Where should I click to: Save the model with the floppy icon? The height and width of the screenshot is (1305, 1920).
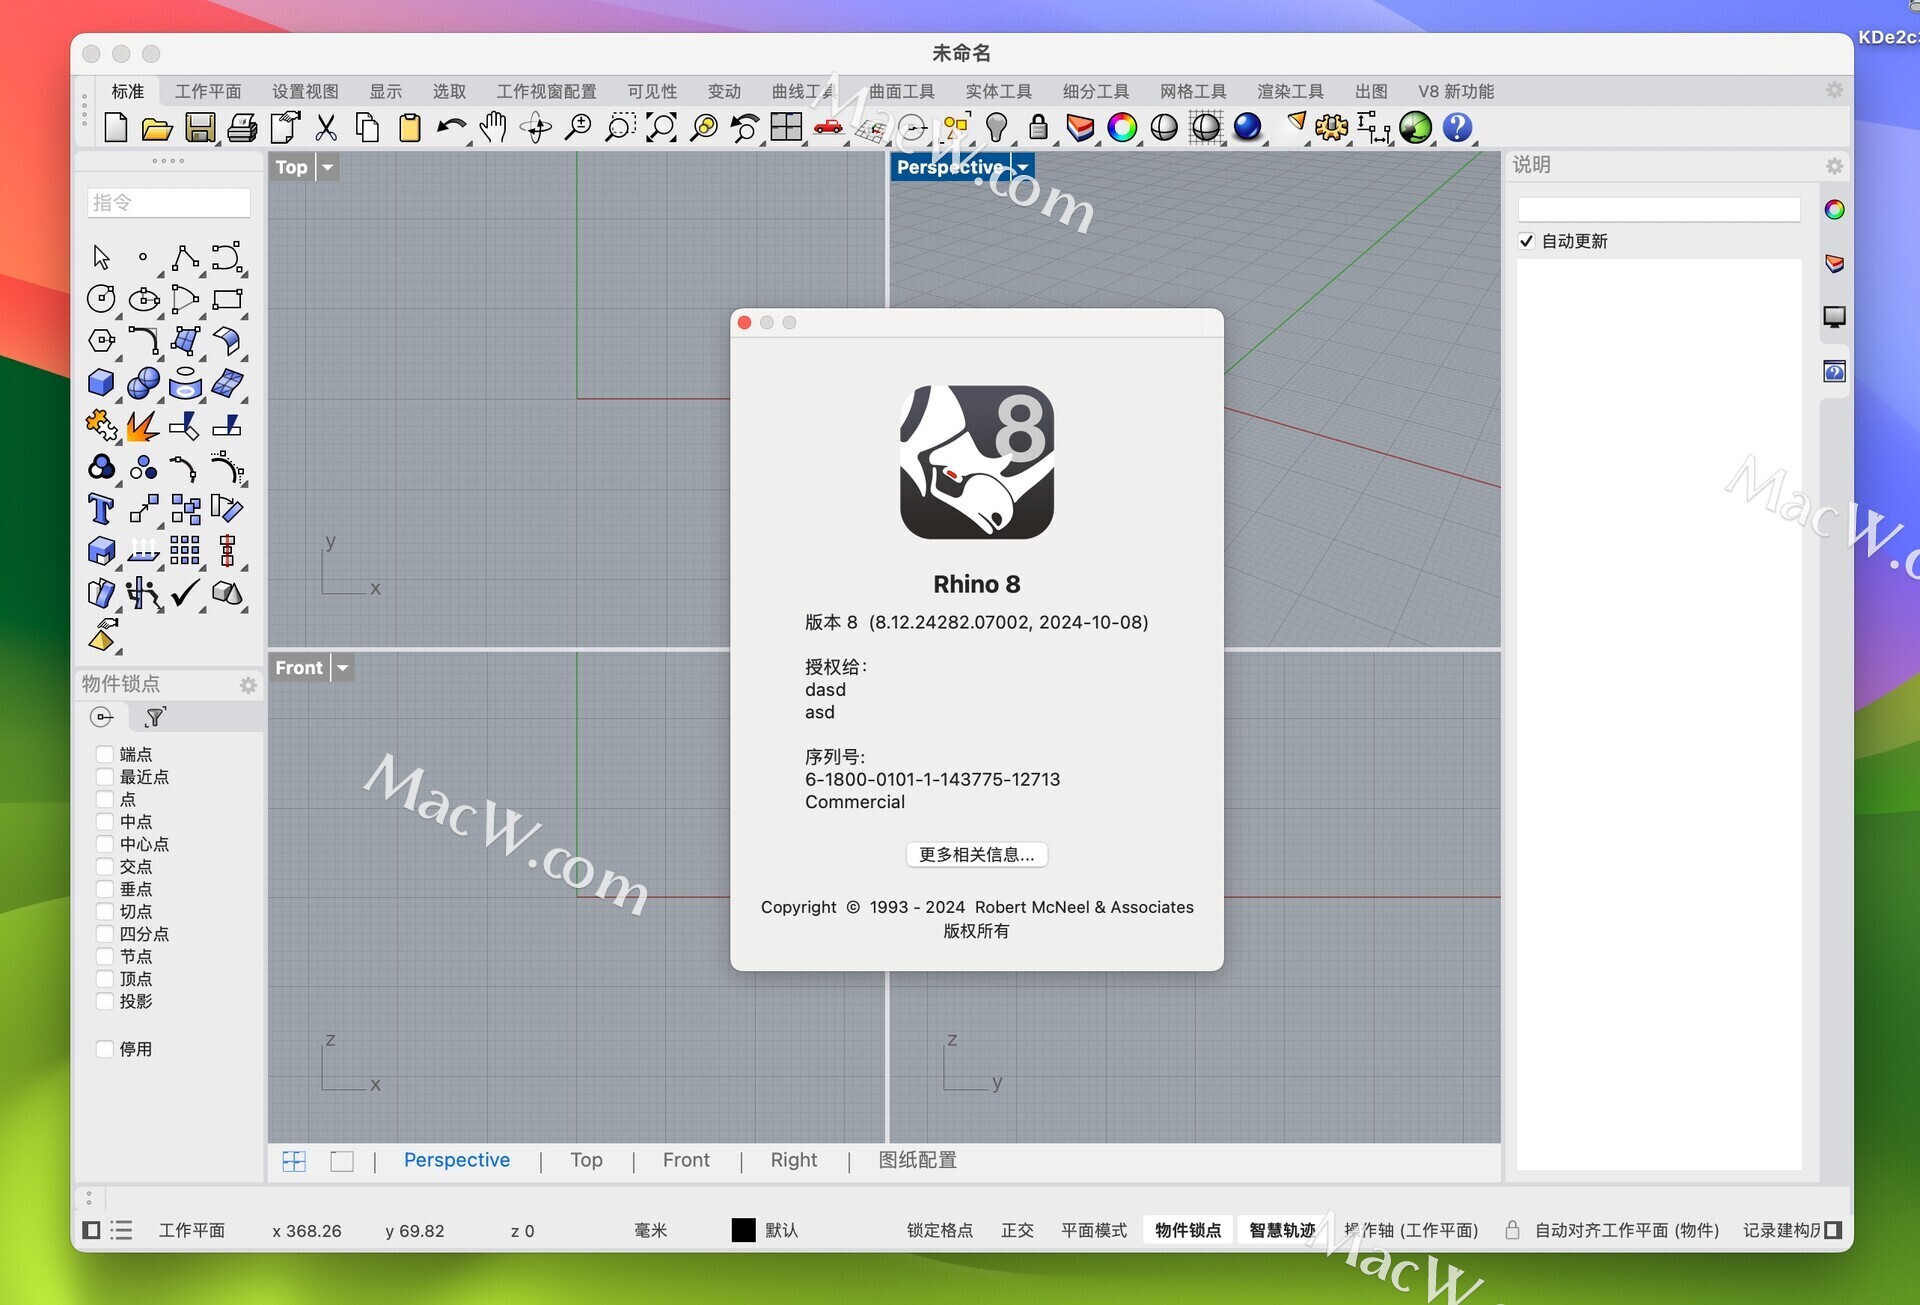point(200,127)
